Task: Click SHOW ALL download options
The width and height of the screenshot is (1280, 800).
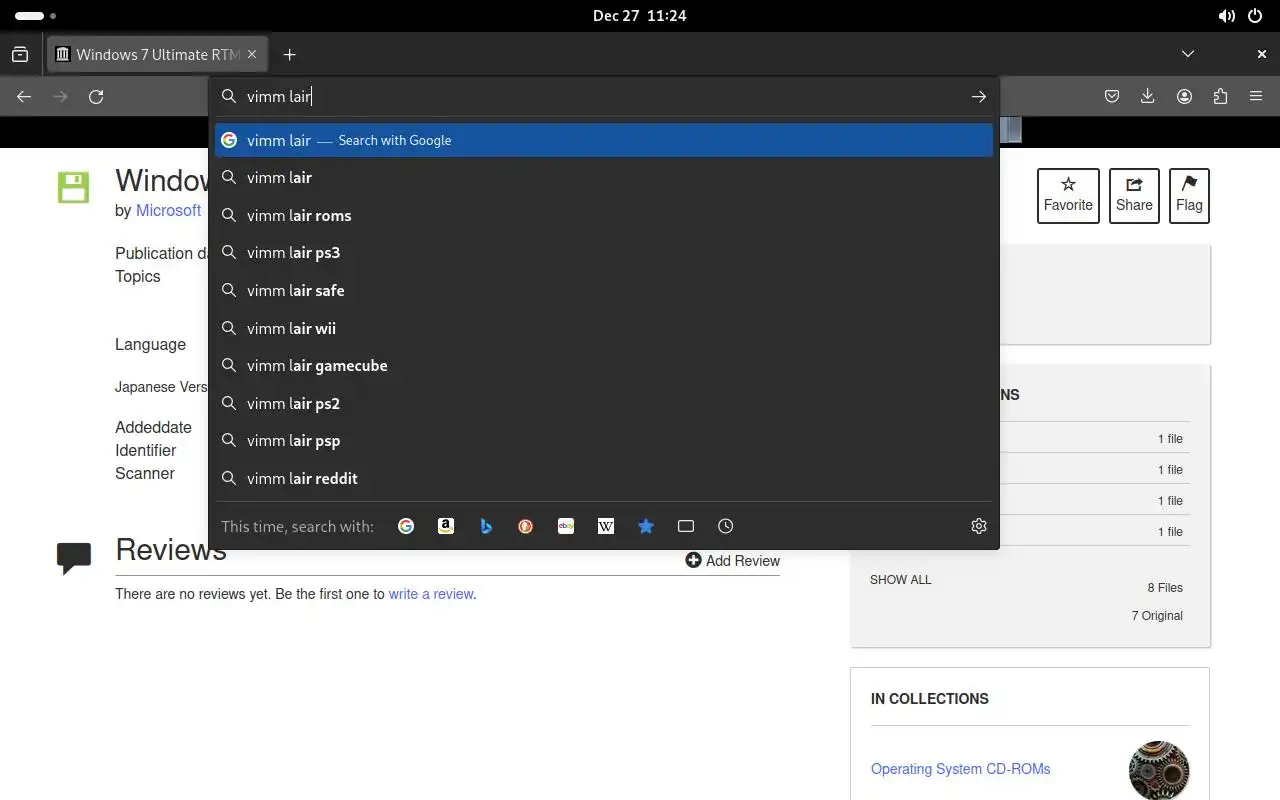Action: [x=900, y=580]
